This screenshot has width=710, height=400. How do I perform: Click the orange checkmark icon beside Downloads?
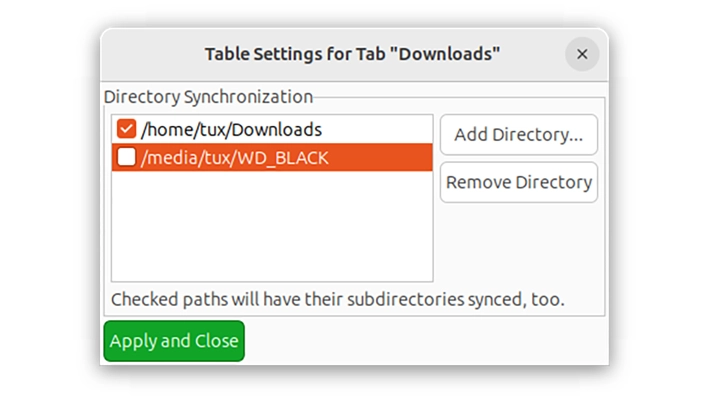126,129
